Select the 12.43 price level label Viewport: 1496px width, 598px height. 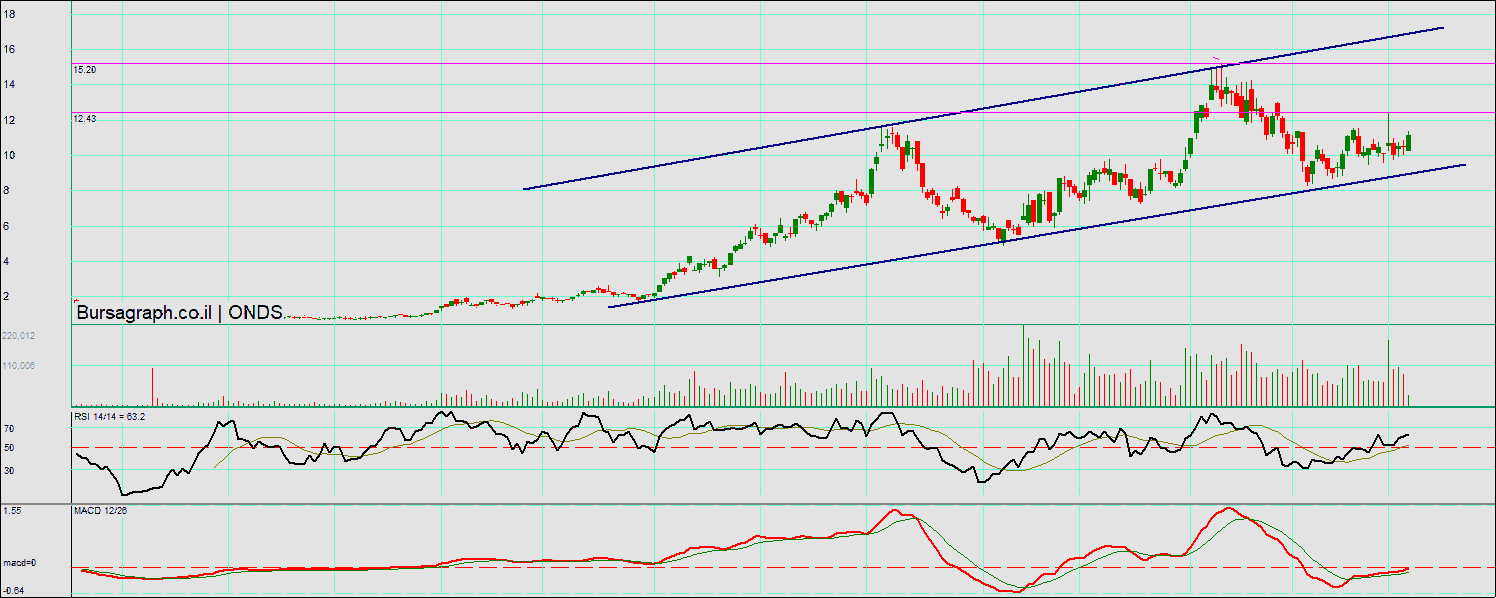point(84,119)
